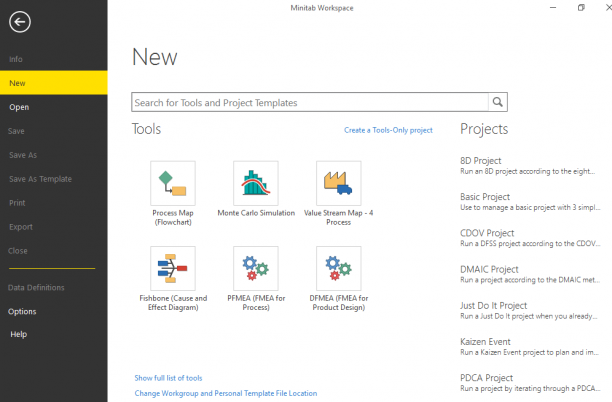This screenshot has height=402, width=612.
Task: Click 'Use to manage a basic project' description
Action: (x=530, y=208)
